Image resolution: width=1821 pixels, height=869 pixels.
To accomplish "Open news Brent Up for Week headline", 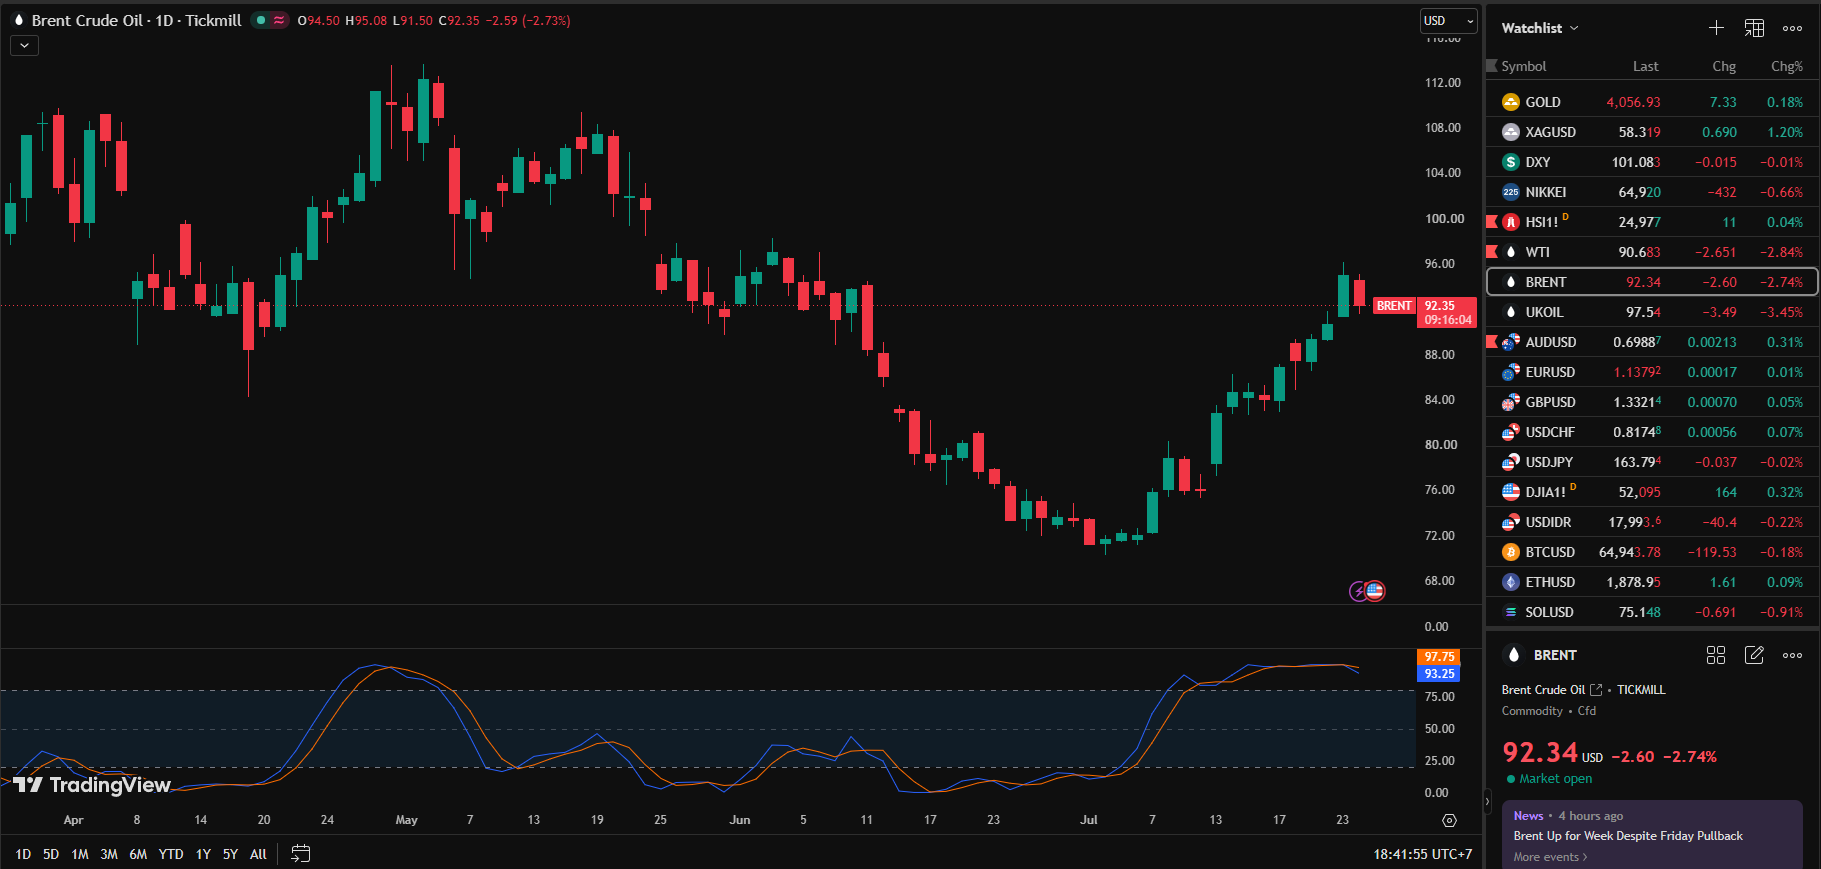I will tap(1628, 836).
